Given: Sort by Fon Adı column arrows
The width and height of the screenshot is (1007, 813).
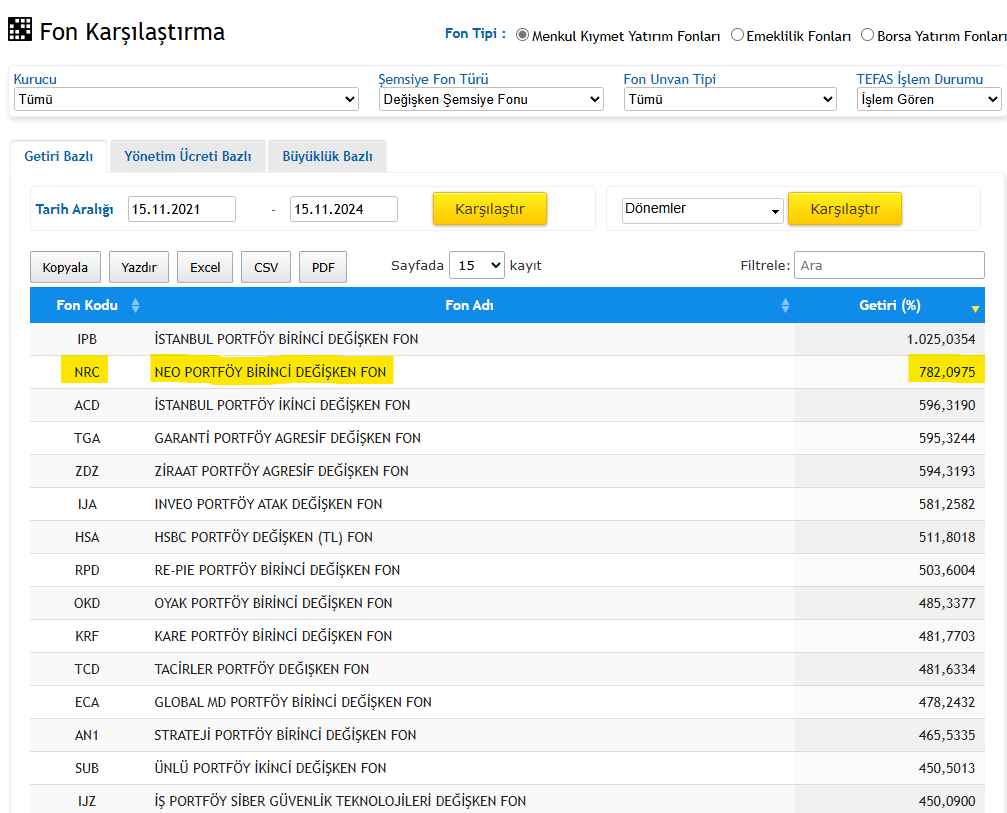Looking at the screenshot, I should (785, 305).
